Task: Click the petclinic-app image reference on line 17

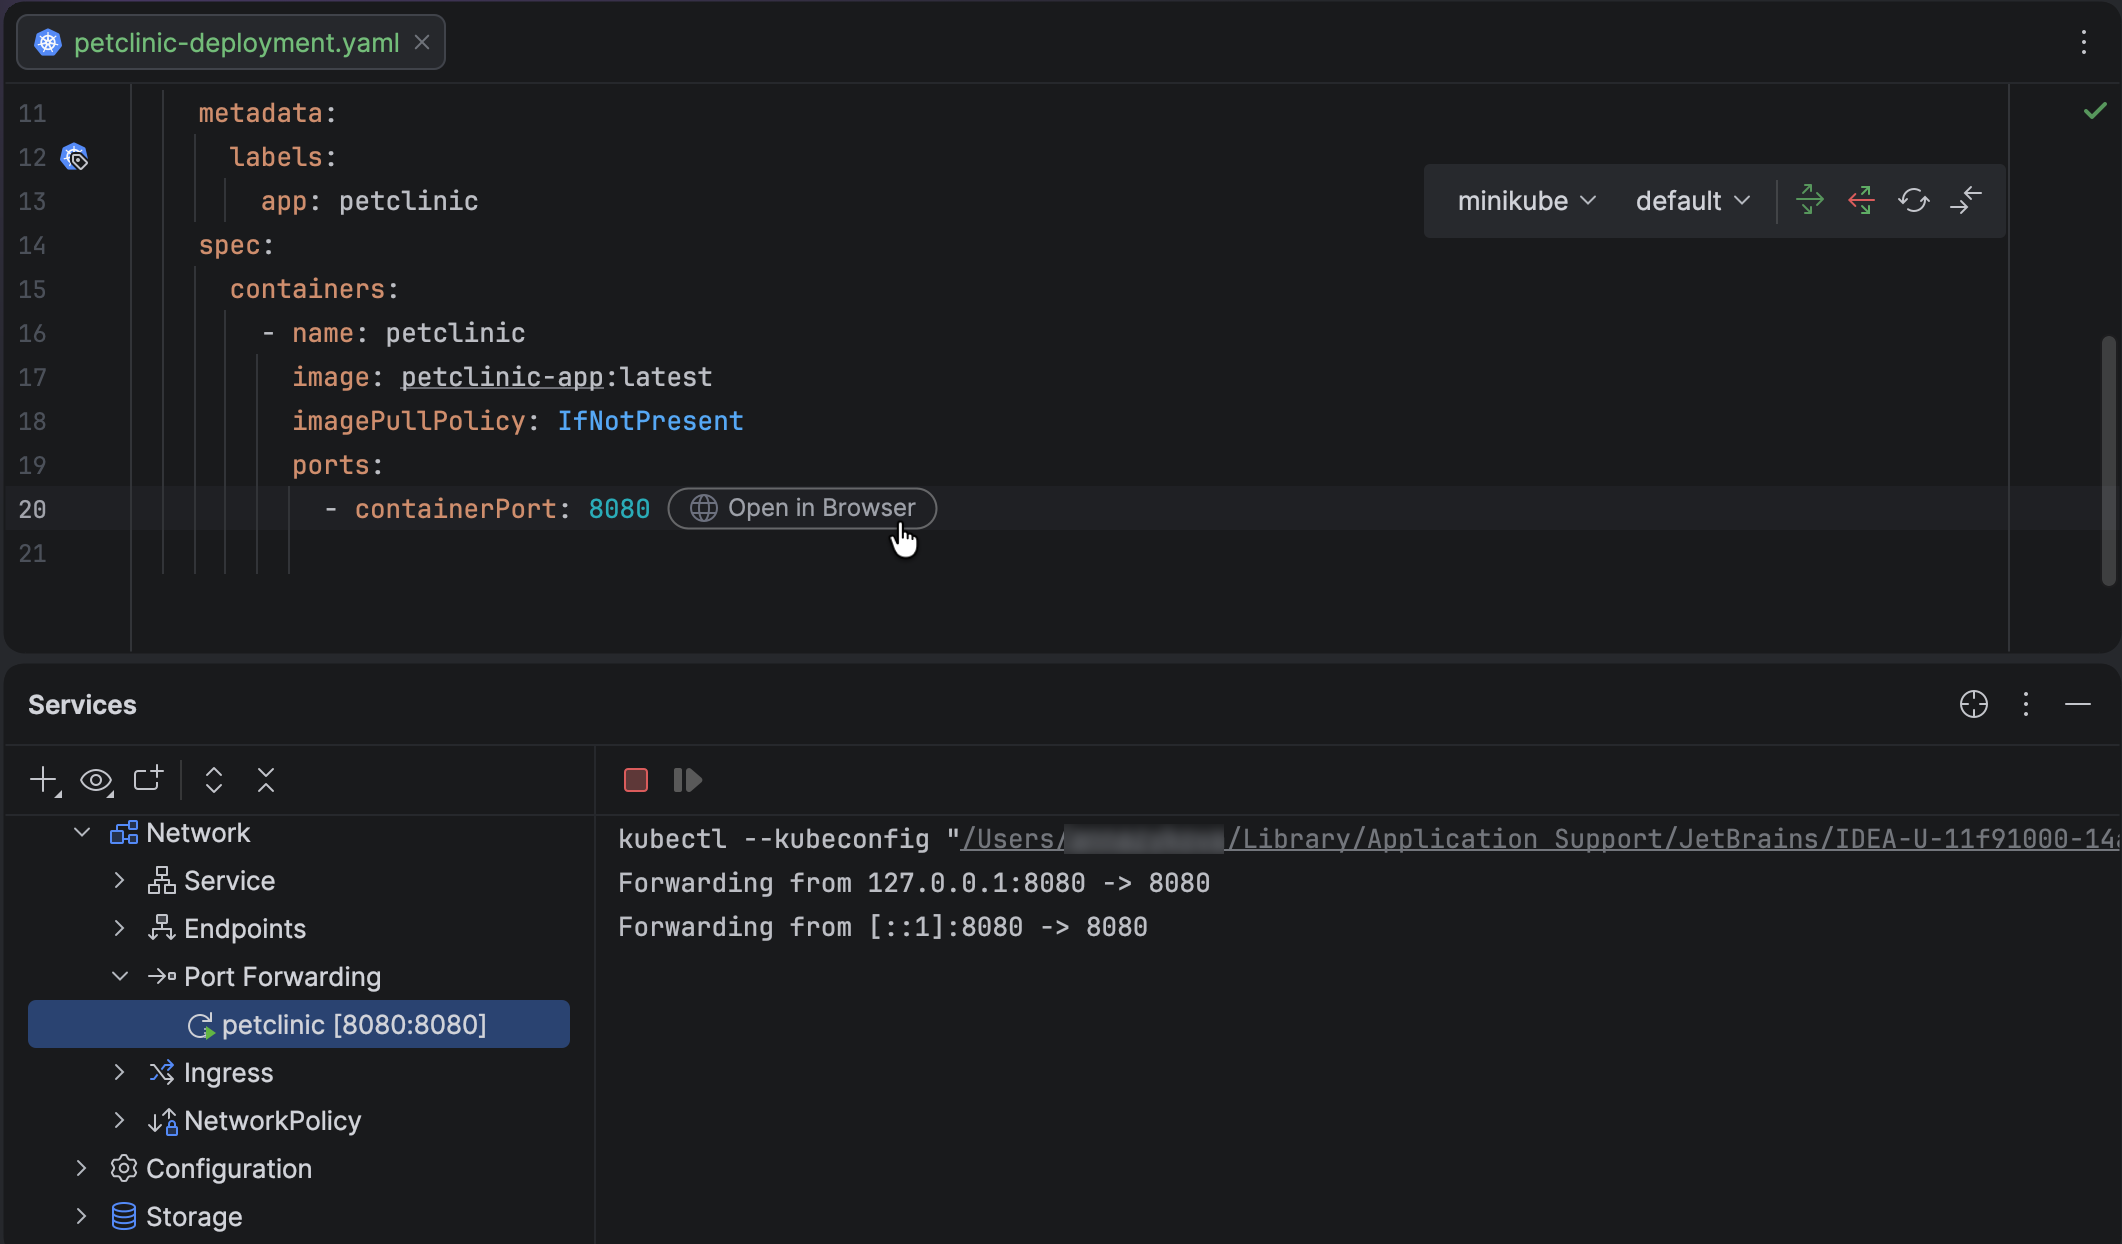Action: [x=502, y=377]
